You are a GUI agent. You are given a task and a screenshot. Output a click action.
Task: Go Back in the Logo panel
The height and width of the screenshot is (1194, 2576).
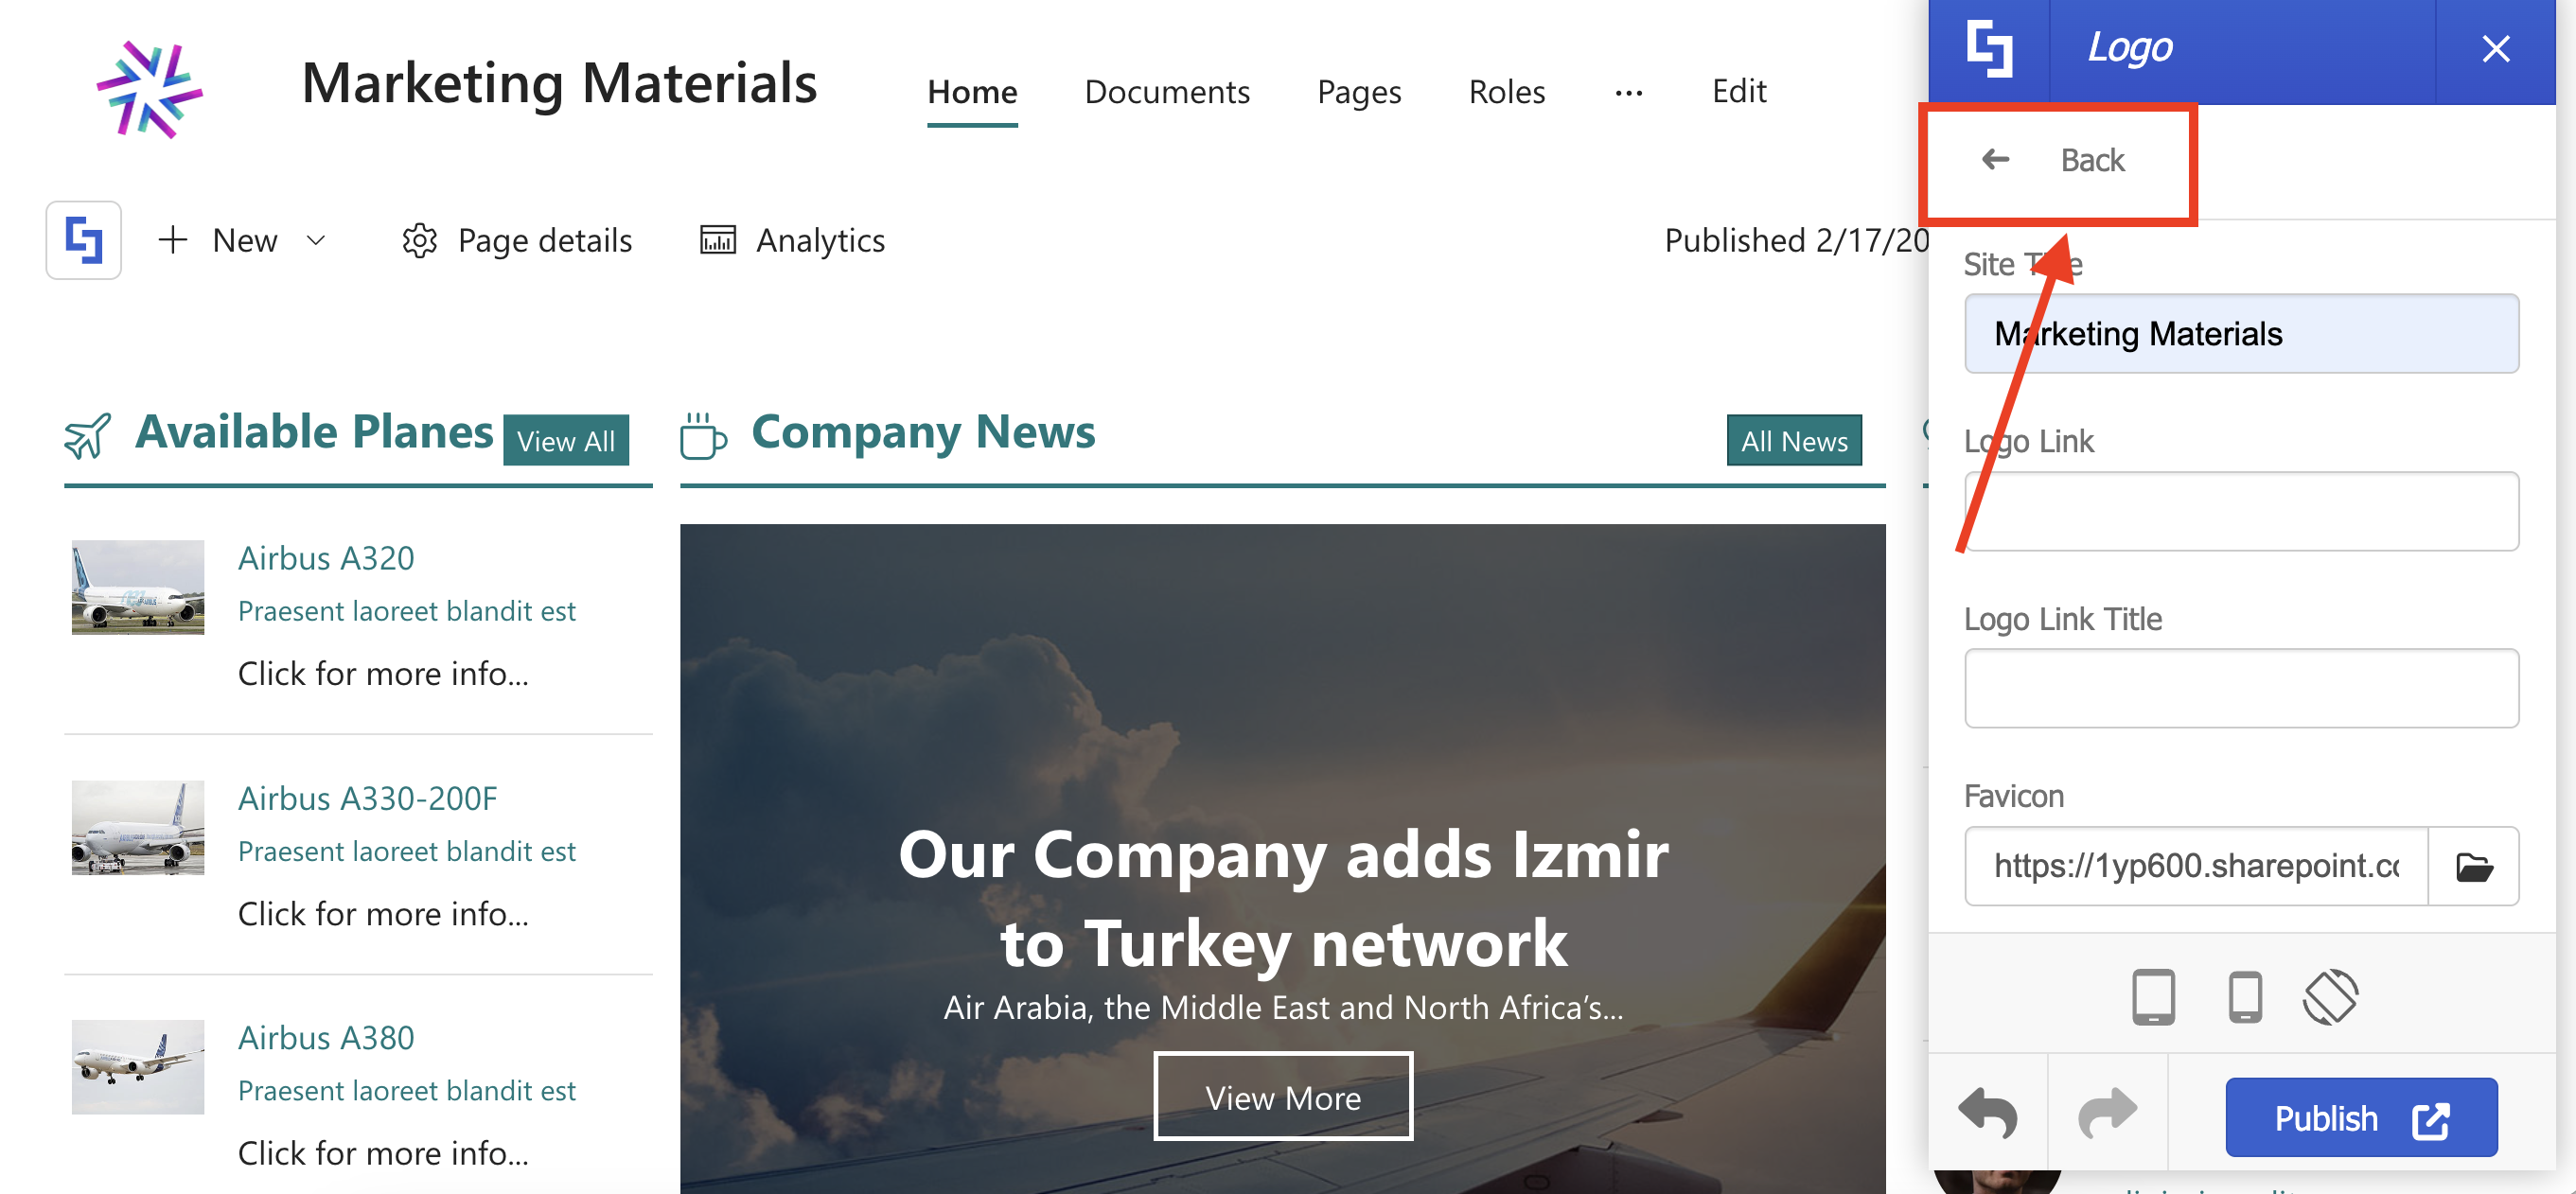2055,160
